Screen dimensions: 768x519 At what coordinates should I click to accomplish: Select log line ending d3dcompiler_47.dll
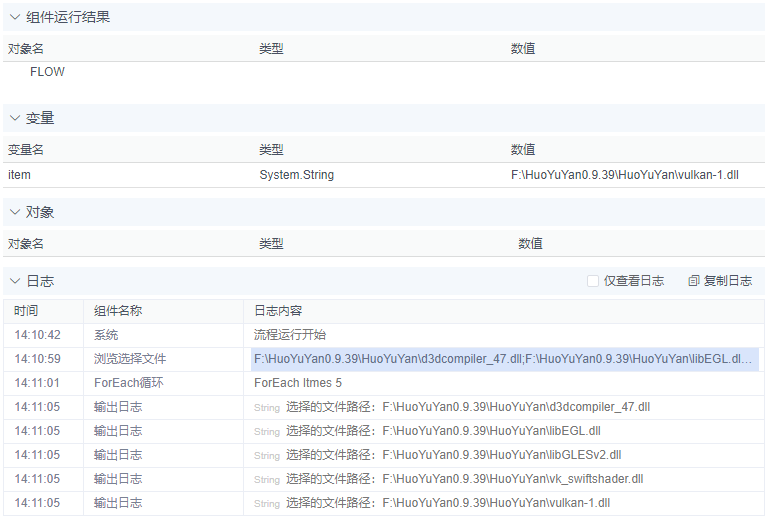pyautogui.click(x=384, y=407)
